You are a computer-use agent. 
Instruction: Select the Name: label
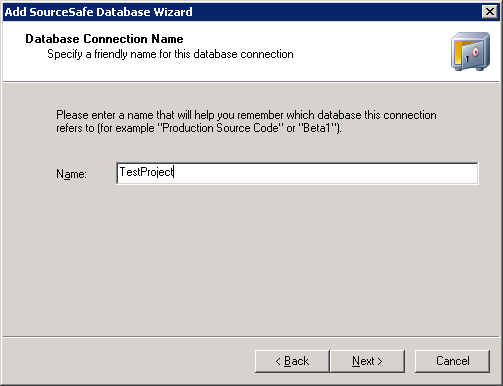click(x=71, y=174)
